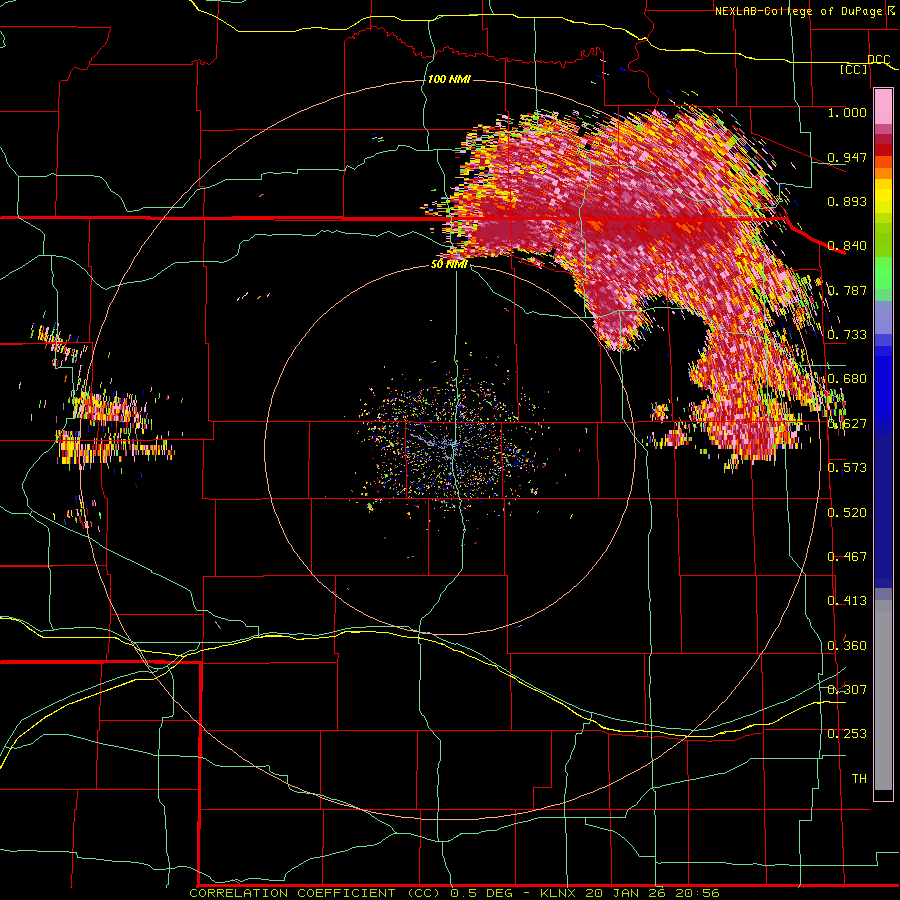Click the pink top segment of the color bar
The image size is (900, 900).
[x=883, y=107]
